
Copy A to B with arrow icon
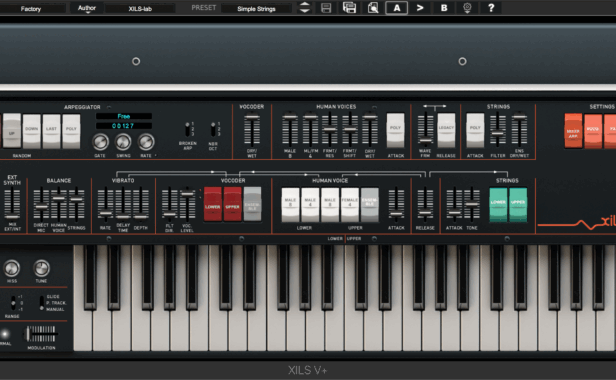(420, 8)
